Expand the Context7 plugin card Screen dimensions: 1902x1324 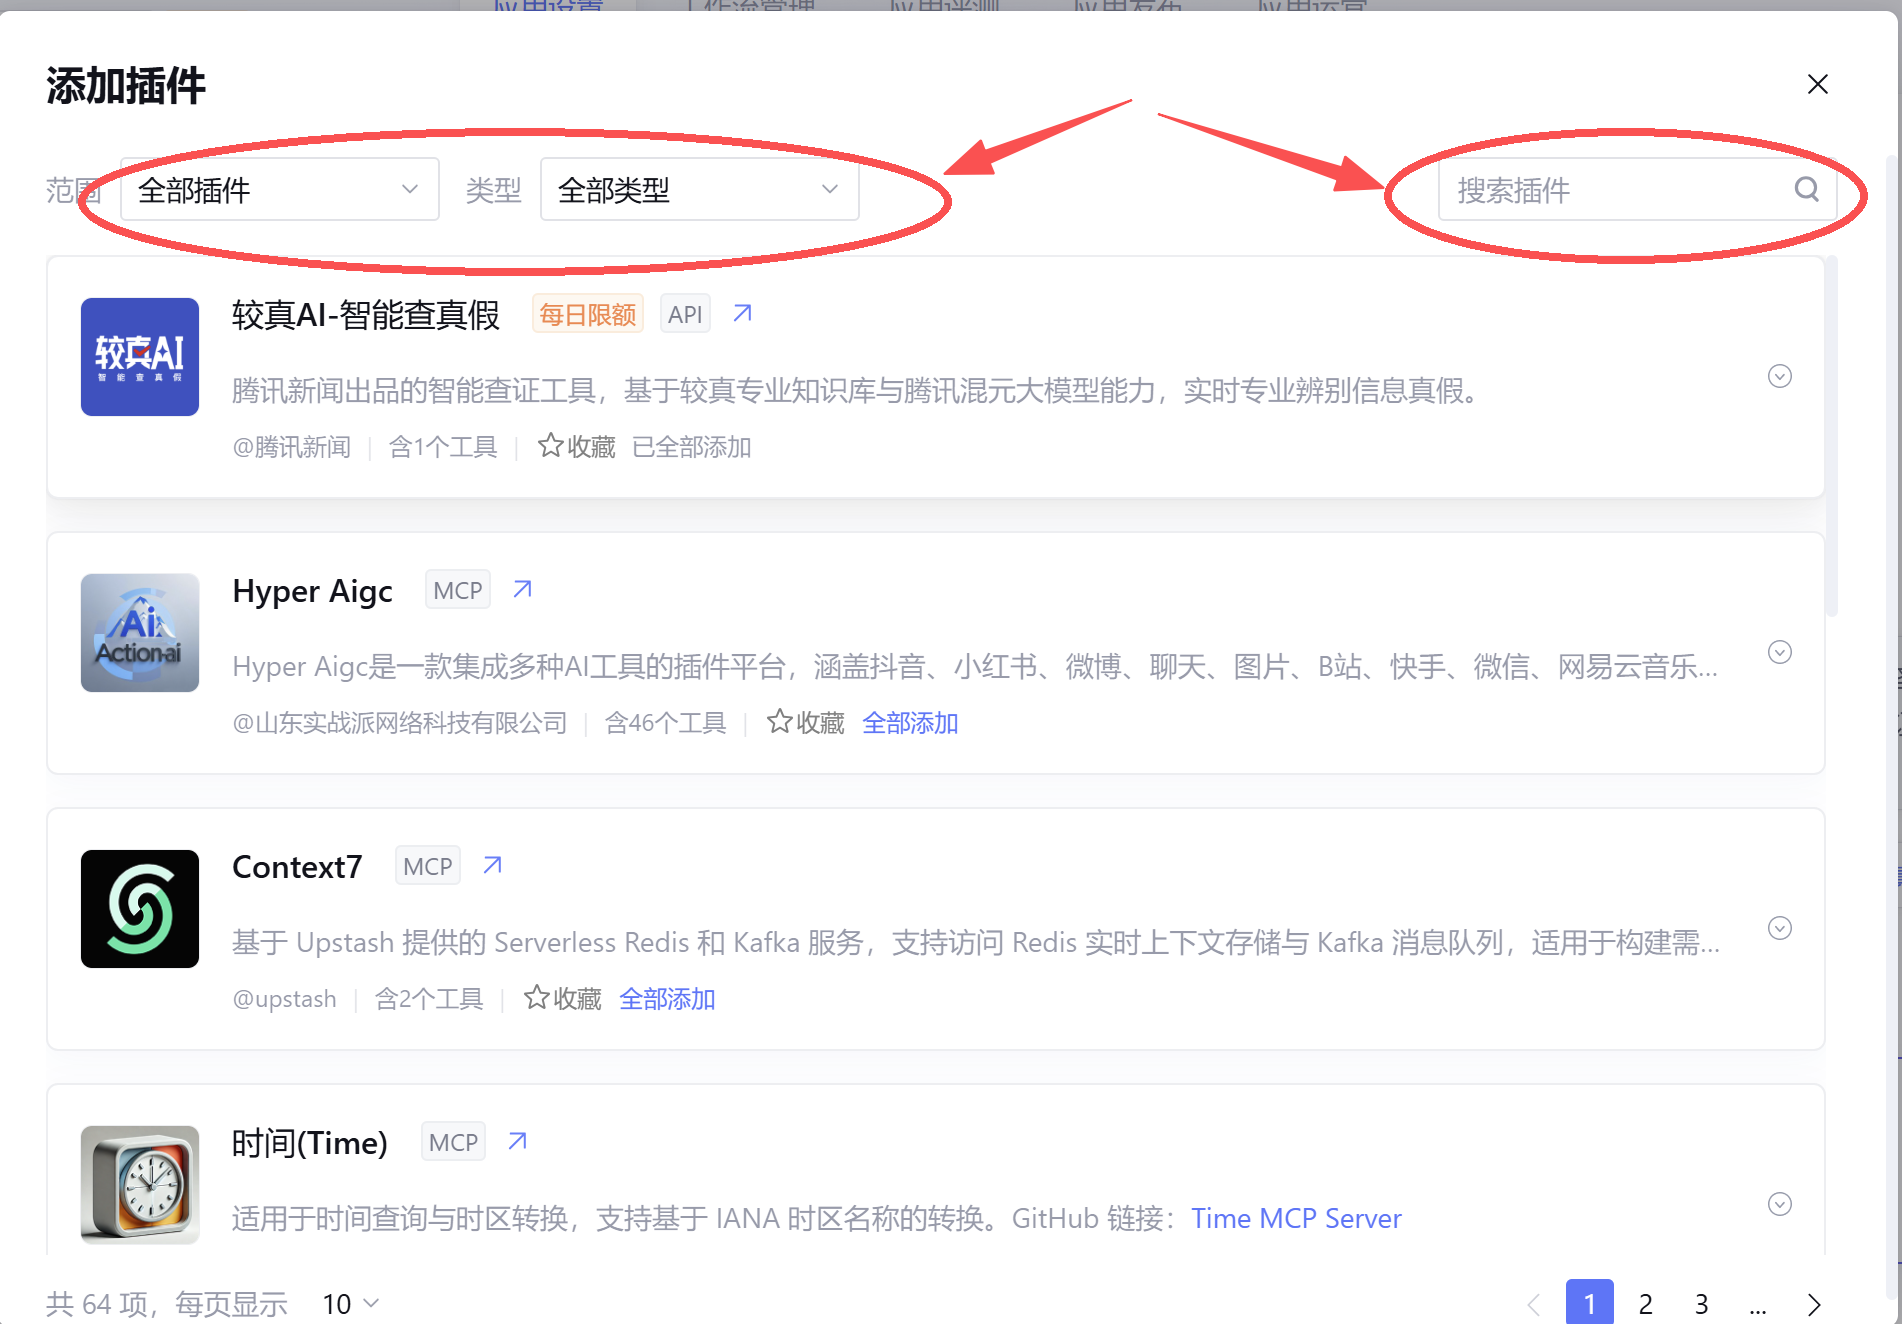pos(1780,928)
